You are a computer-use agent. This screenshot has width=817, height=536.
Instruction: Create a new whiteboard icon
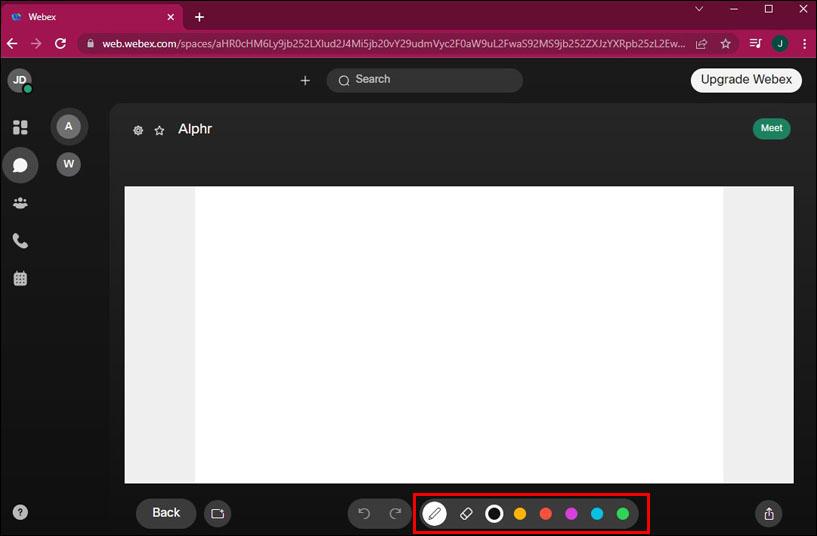tap(217, 514)
